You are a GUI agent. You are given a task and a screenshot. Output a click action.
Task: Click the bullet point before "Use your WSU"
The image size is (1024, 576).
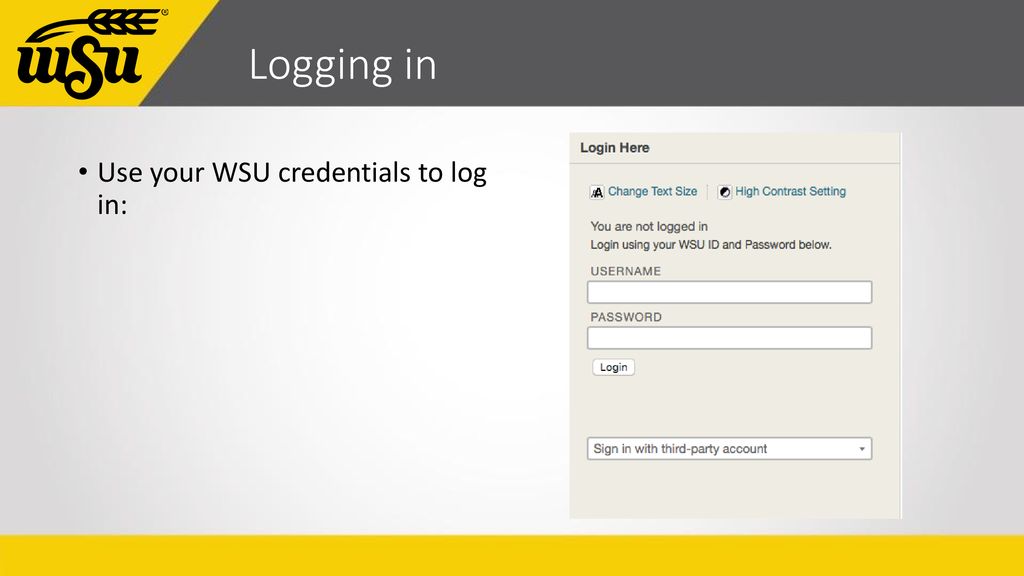click(83, 172)
